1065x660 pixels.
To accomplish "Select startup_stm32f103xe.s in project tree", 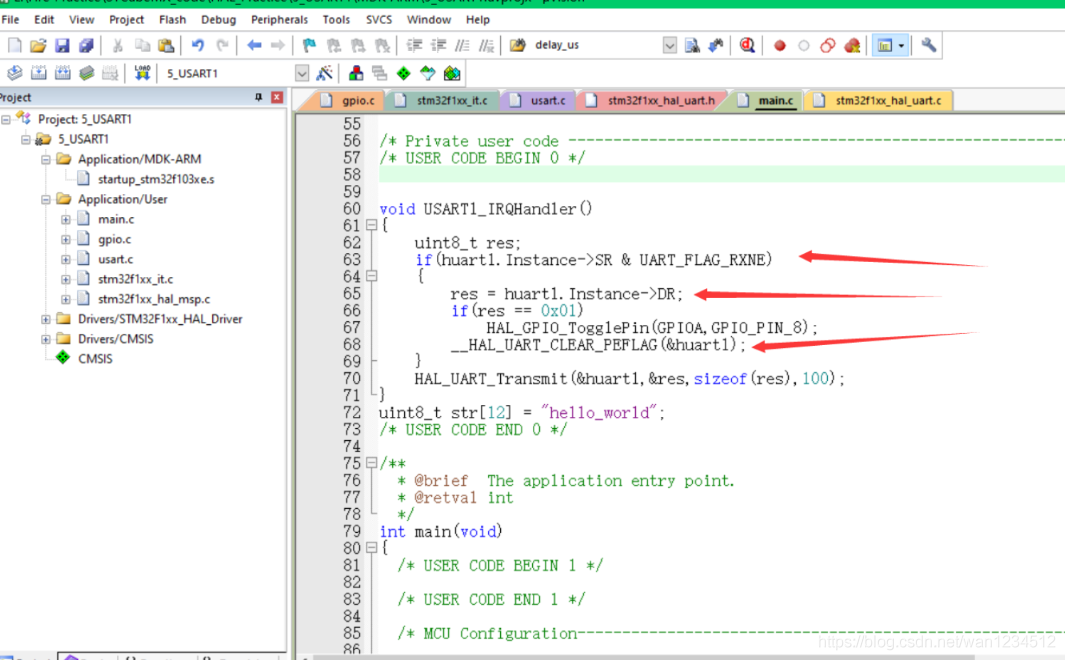I will (x=155, y=179).
